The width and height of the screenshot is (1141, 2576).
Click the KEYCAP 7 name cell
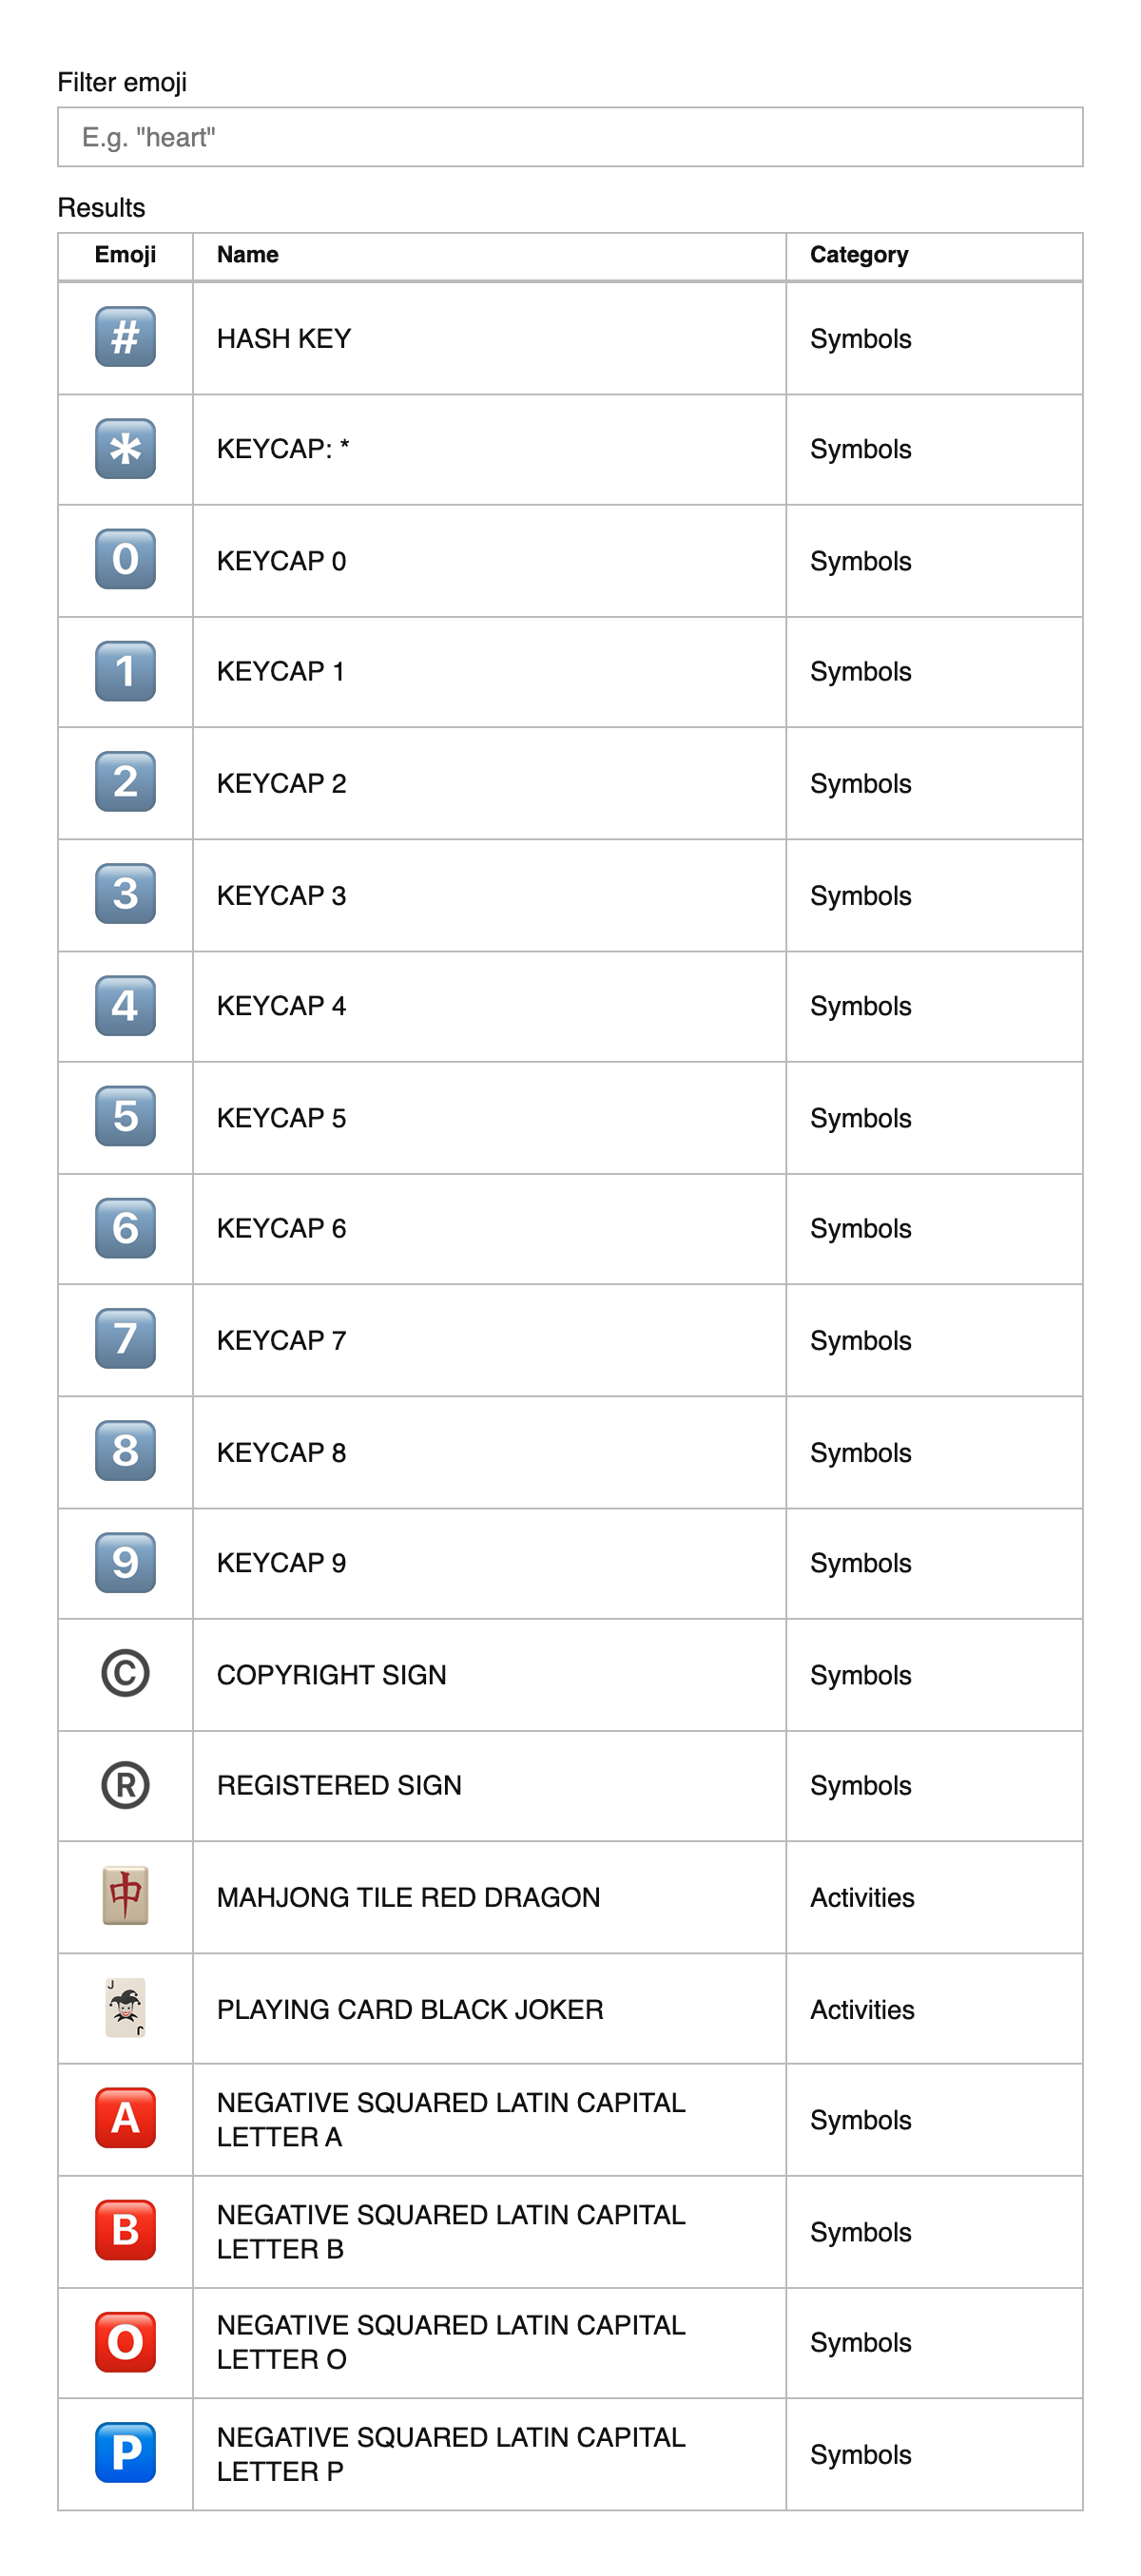[281, 1340]
